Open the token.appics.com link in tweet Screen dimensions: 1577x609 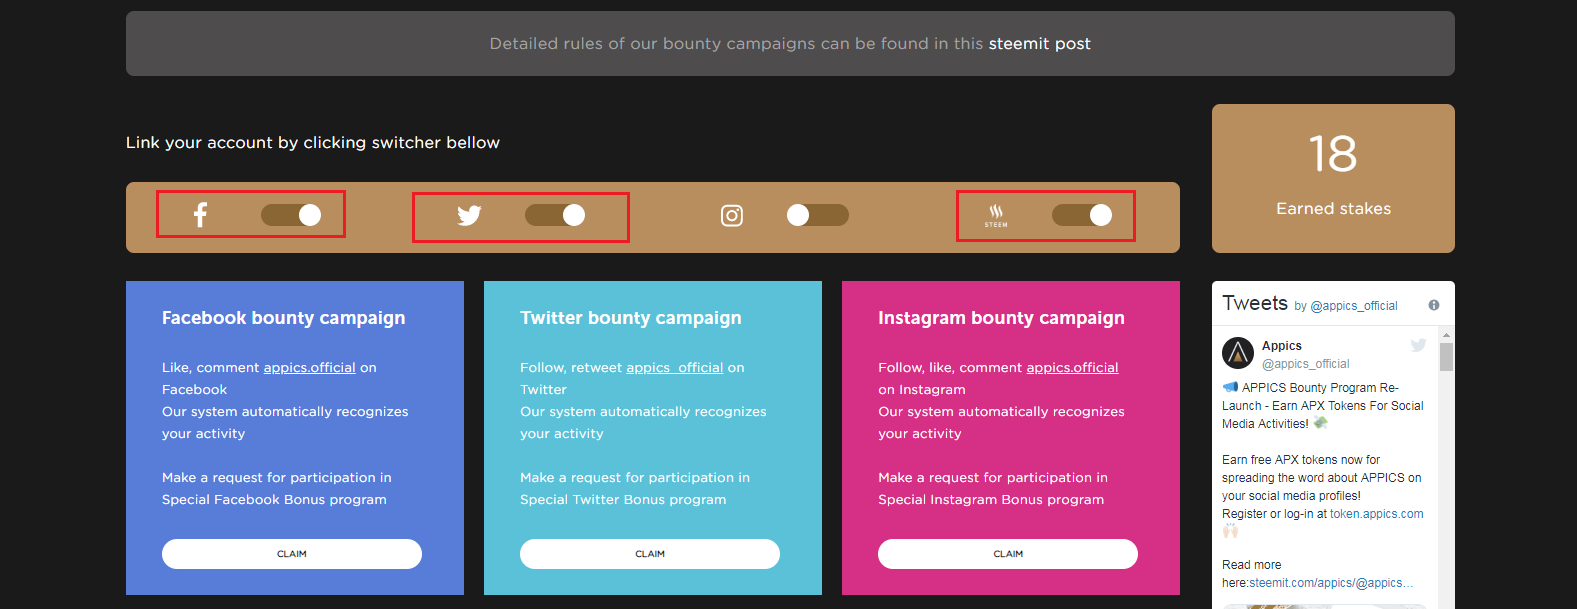(x=1377, y=514)
